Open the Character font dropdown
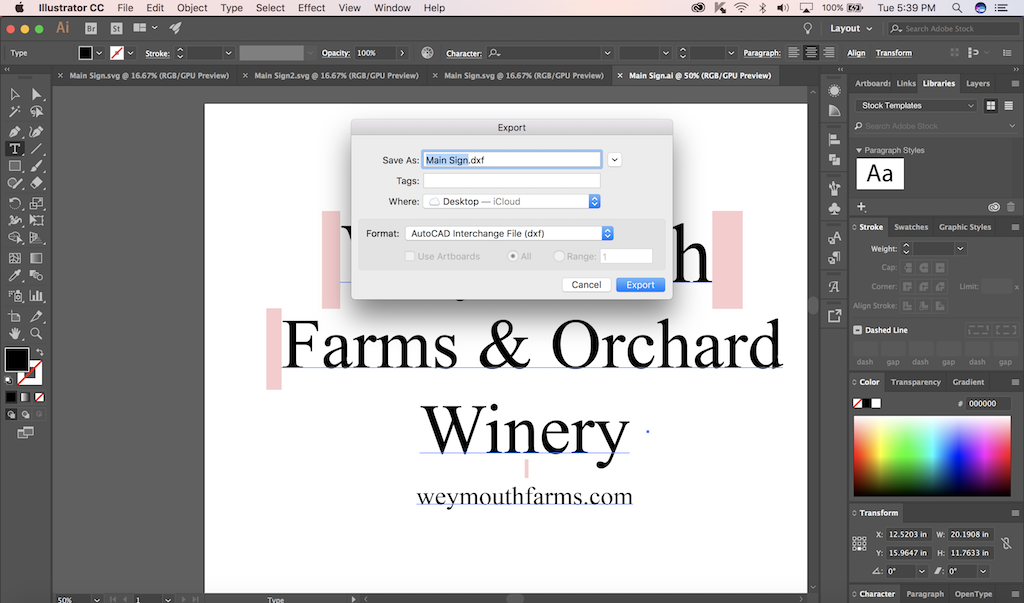Image resolution: width=1024 pixels, height=603 pixels. click(607, 53)
